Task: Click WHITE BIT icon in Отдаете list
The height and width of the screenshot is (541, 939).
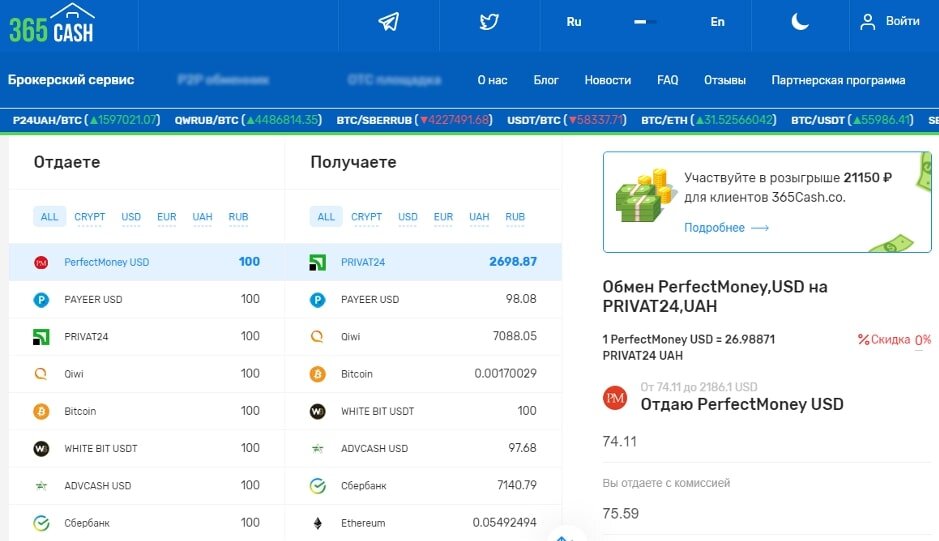Action: pos(41,449)
